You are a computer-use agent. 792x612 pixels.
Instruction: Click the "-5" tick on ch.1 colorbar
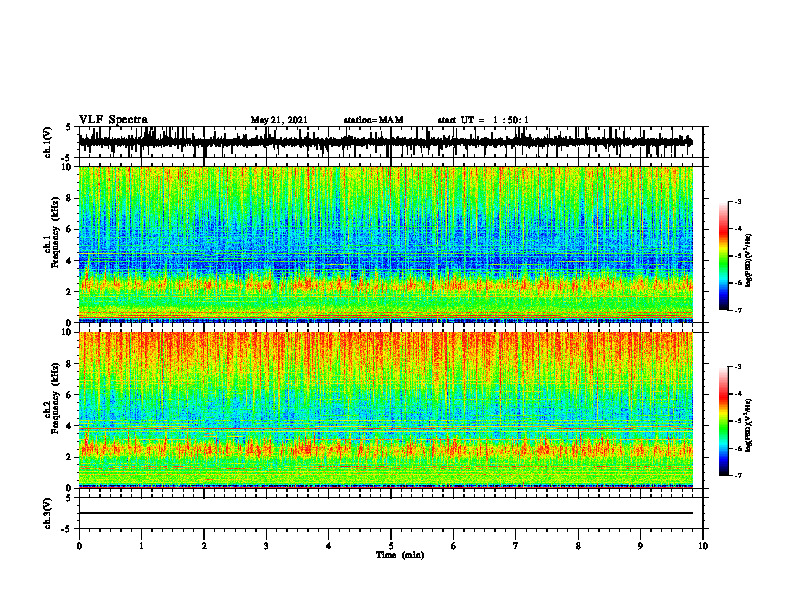coord(738,256)
